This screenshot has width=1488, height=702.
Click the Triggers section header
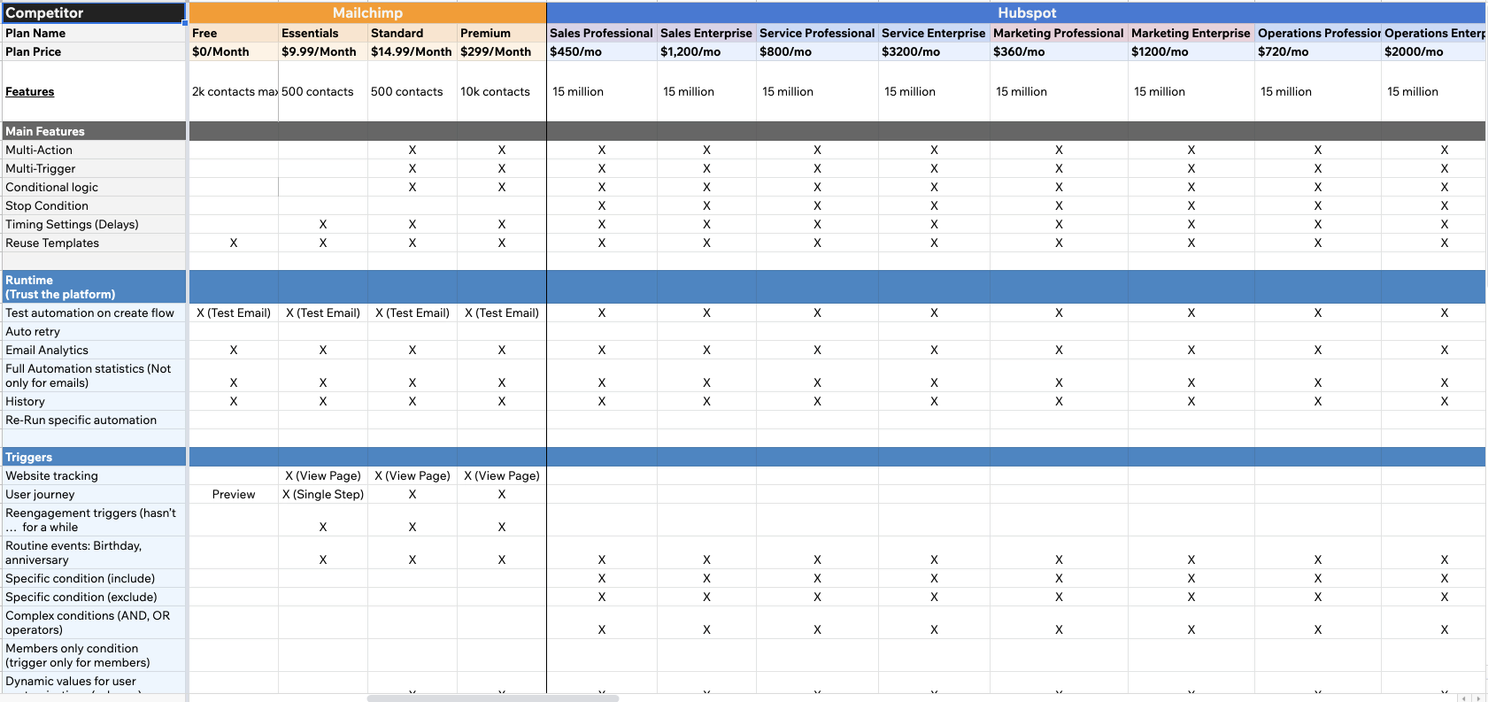[x=93, y=457]
